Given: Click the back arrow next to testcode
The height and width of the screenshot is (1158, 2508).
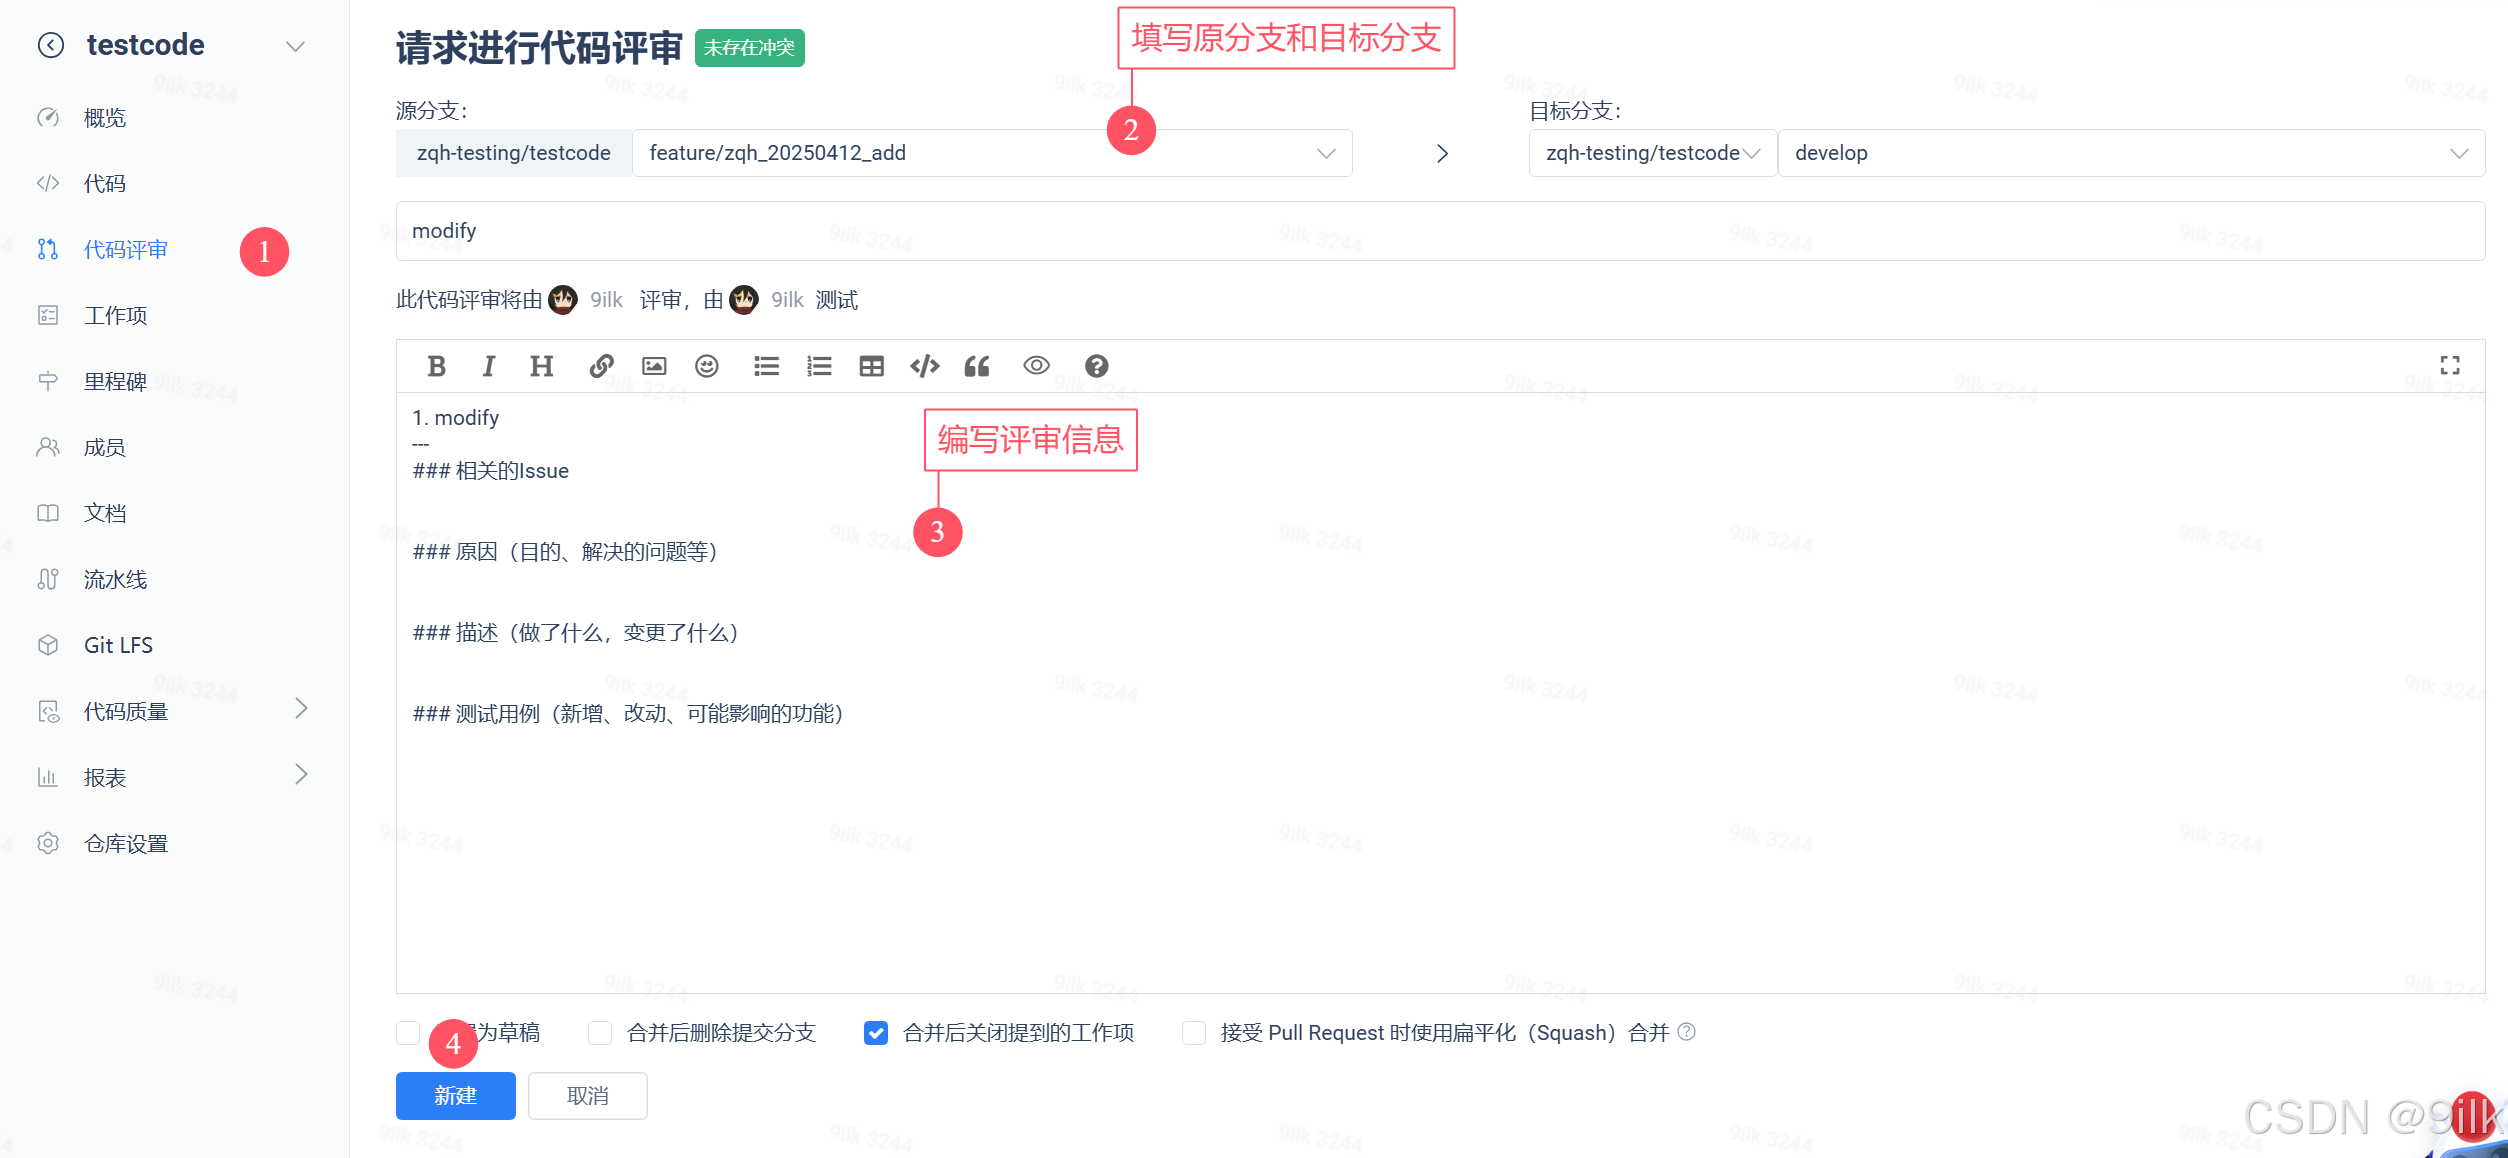Looking at the screenshot, I should click(x=51, y=45).
